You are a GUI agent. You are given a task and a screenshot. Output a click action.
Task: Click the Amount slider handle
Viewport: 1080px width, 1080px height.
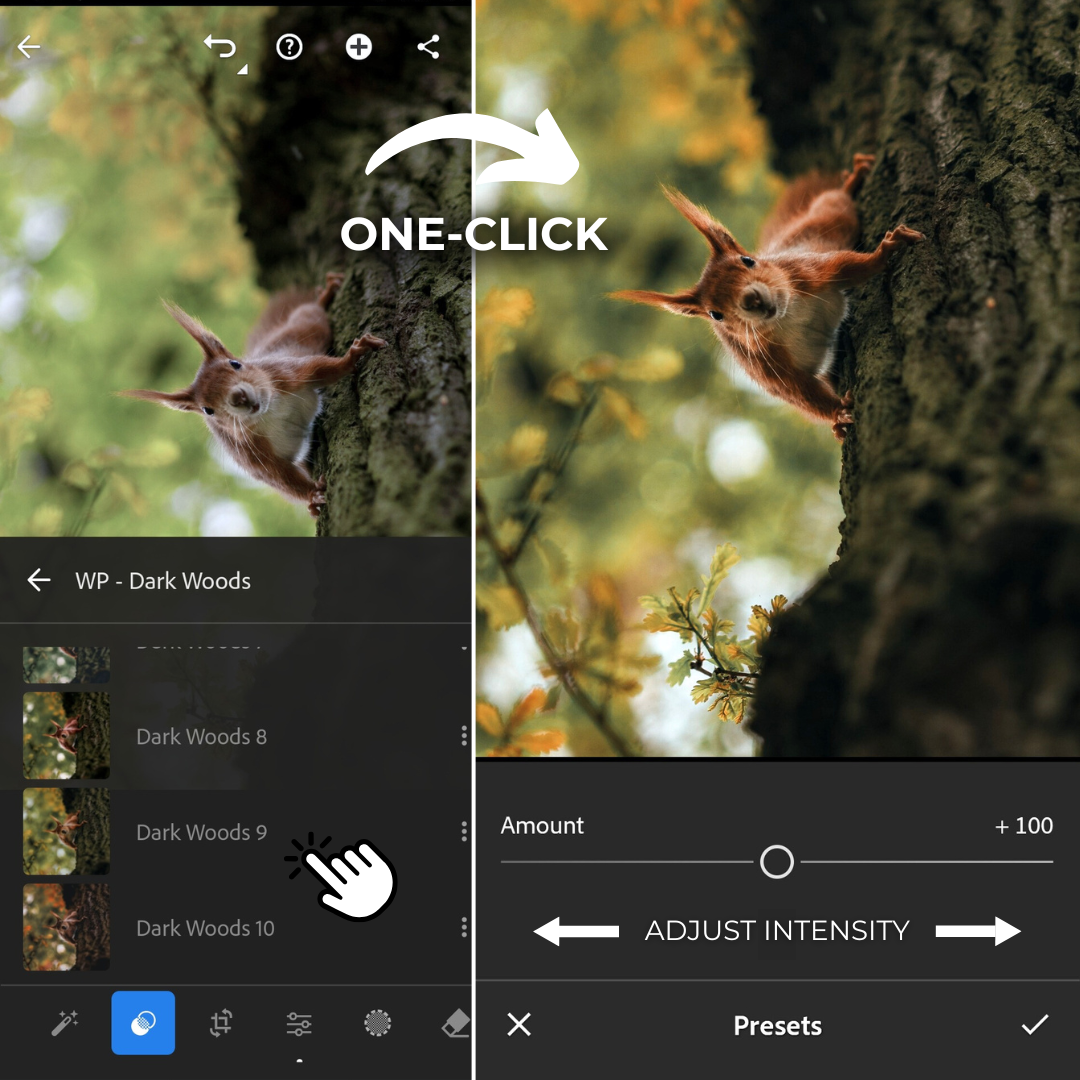[x=777, y=862]
